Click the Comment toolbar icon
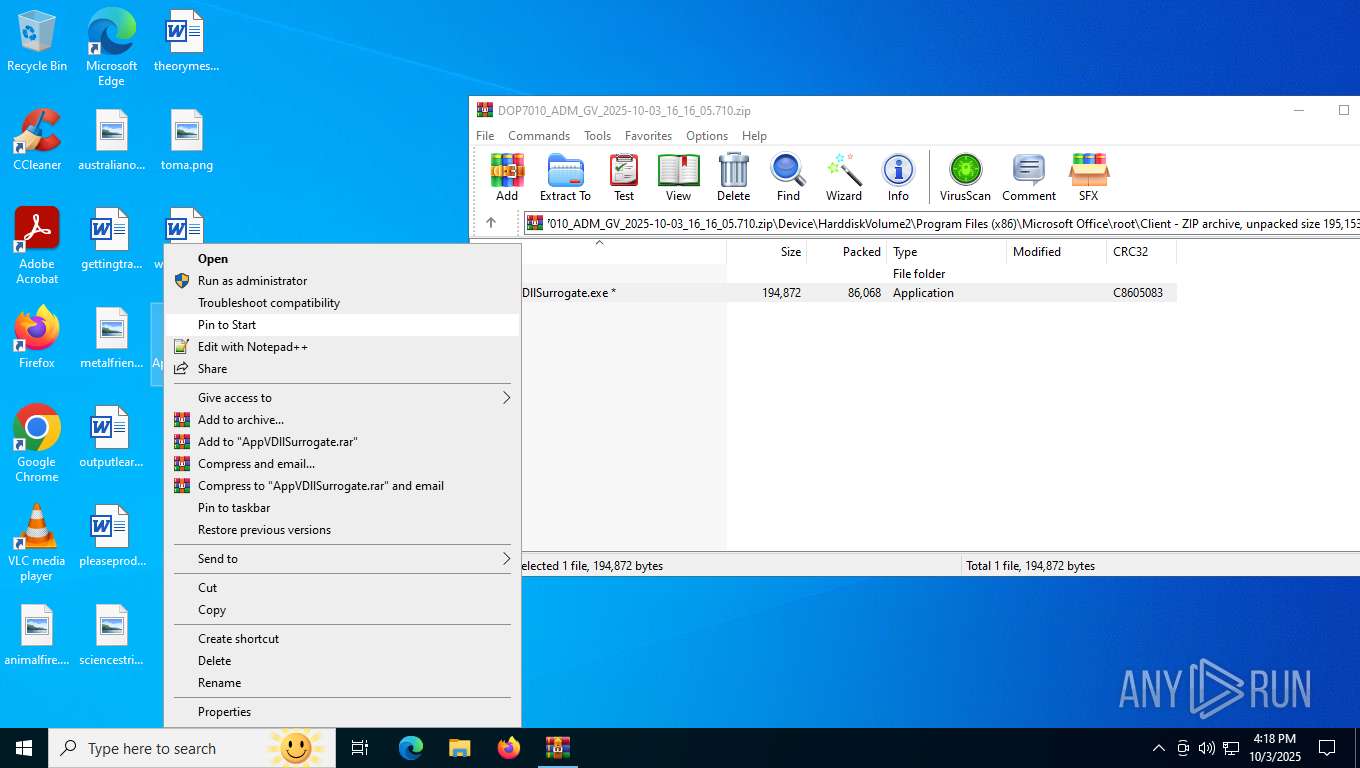 1029,178
